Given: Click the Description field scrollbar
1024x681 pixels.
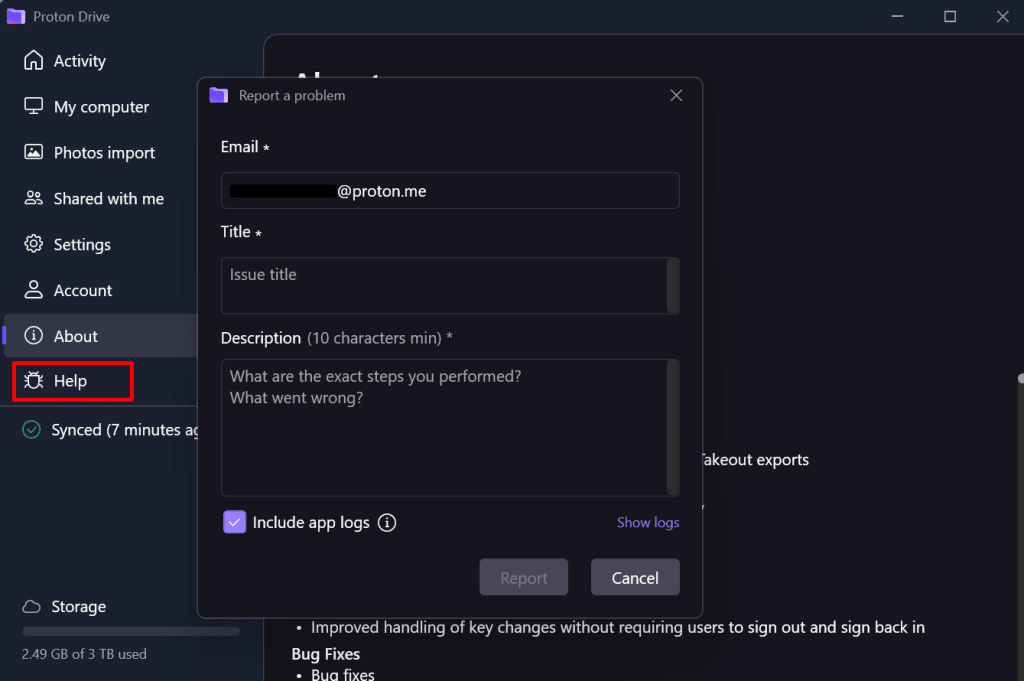Looking at the screenshot, I should (x=673, y=428).
